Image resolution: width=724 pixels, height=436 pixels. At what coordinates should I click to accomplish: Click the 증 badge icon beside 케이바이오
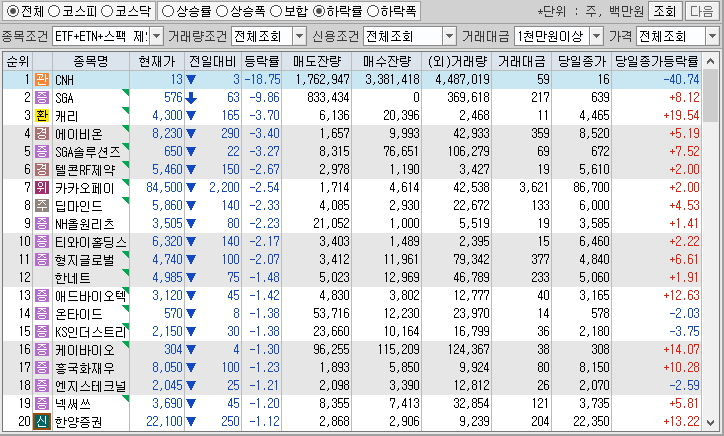(x=42, y=350)
